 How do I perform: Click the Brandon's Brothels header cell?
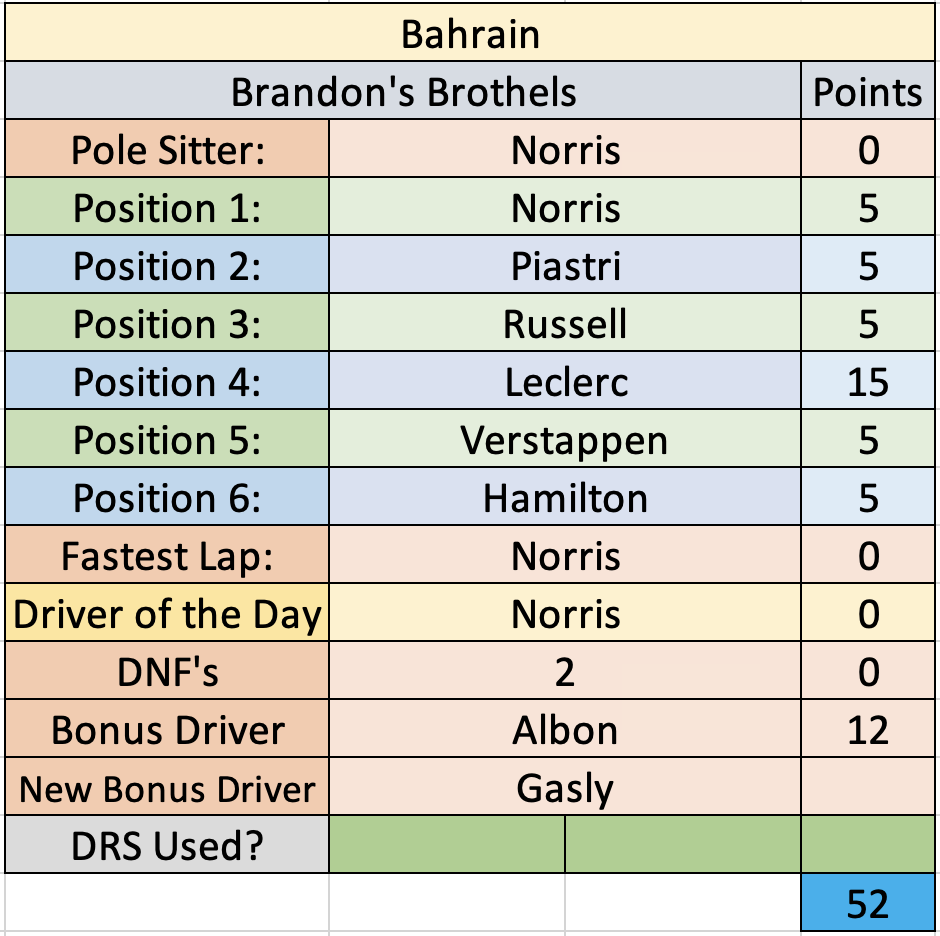pyautogui.click(x=403, y=91)
